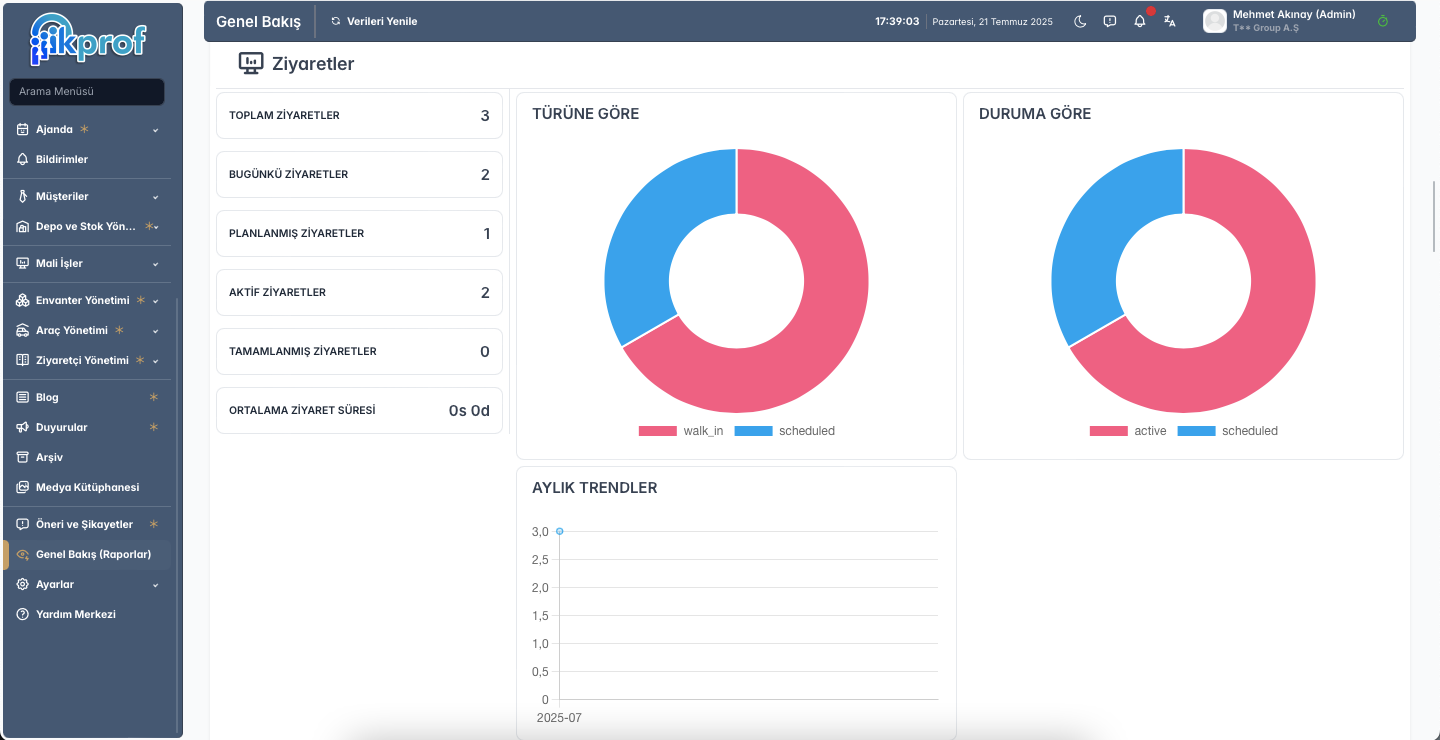
Task: Toggle dark mode with moon icon
Action: point(1080,21)
